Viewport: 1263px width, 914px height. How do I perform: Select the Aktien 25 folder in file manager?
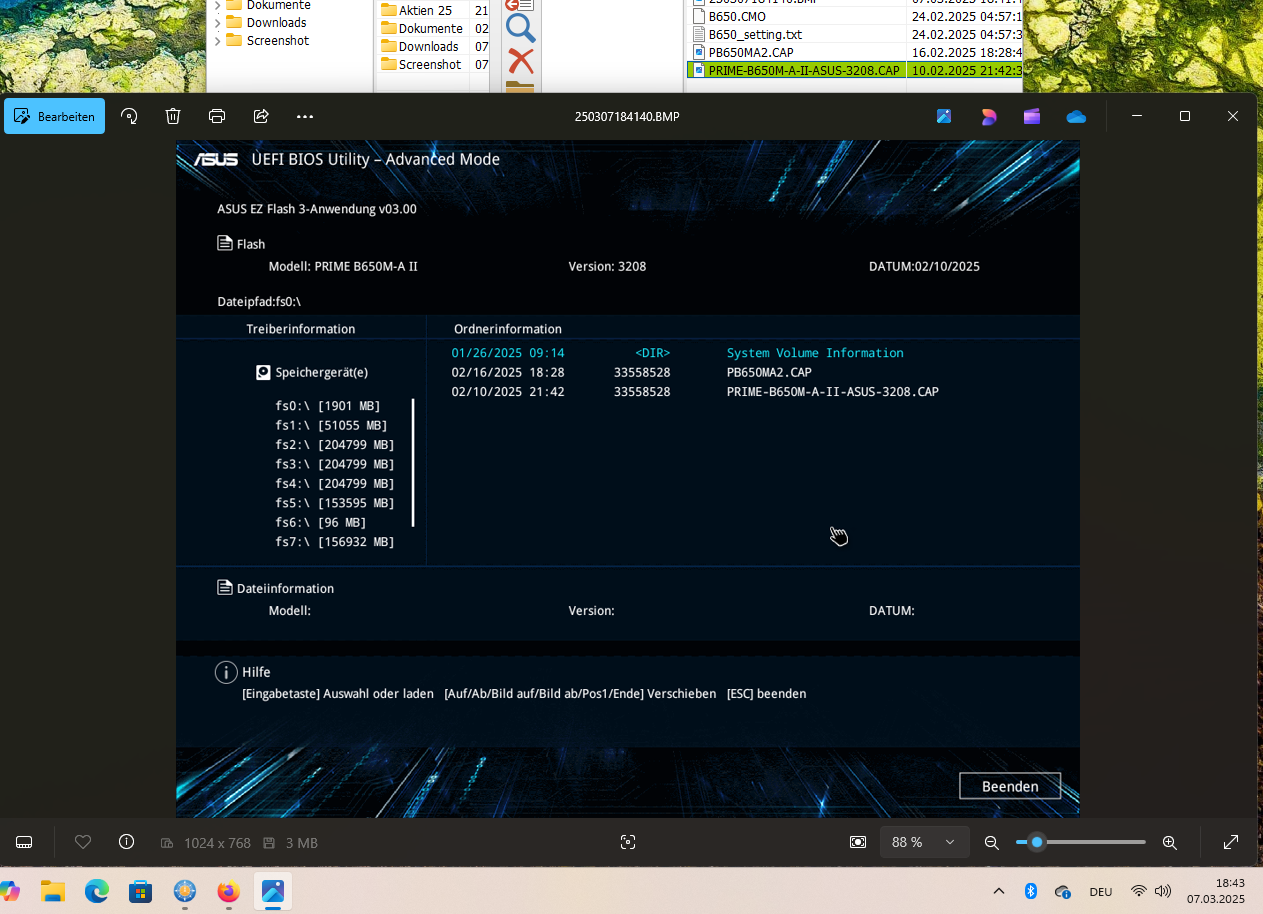[x=425, y=10]
